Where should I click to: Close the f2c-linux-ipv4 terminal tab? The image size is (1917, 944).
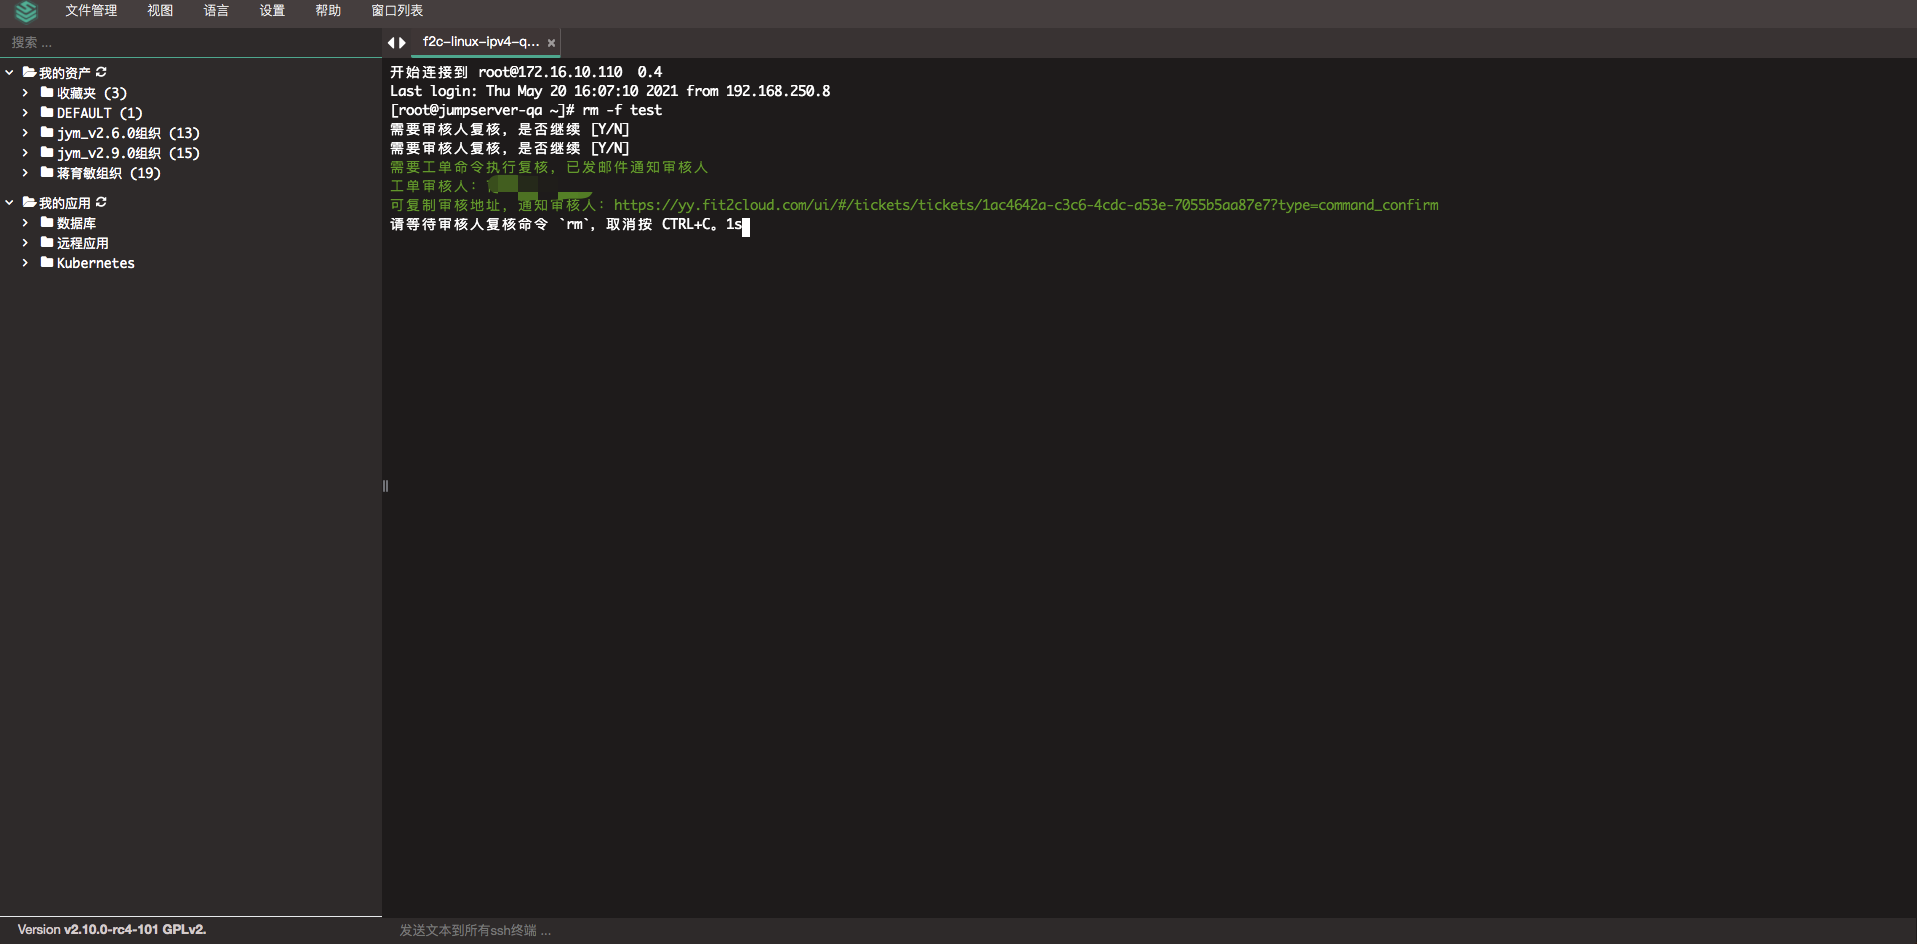pos(551,43)
